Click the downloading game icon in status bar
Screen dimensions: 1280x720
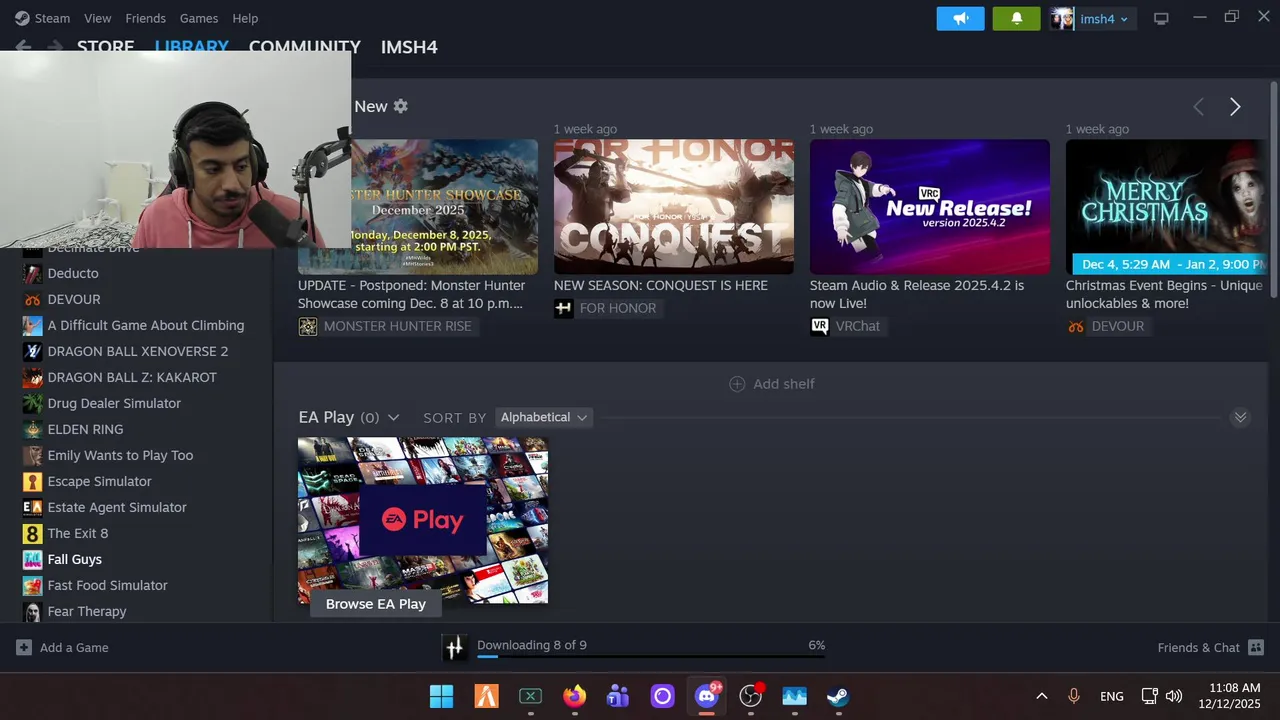455,648
